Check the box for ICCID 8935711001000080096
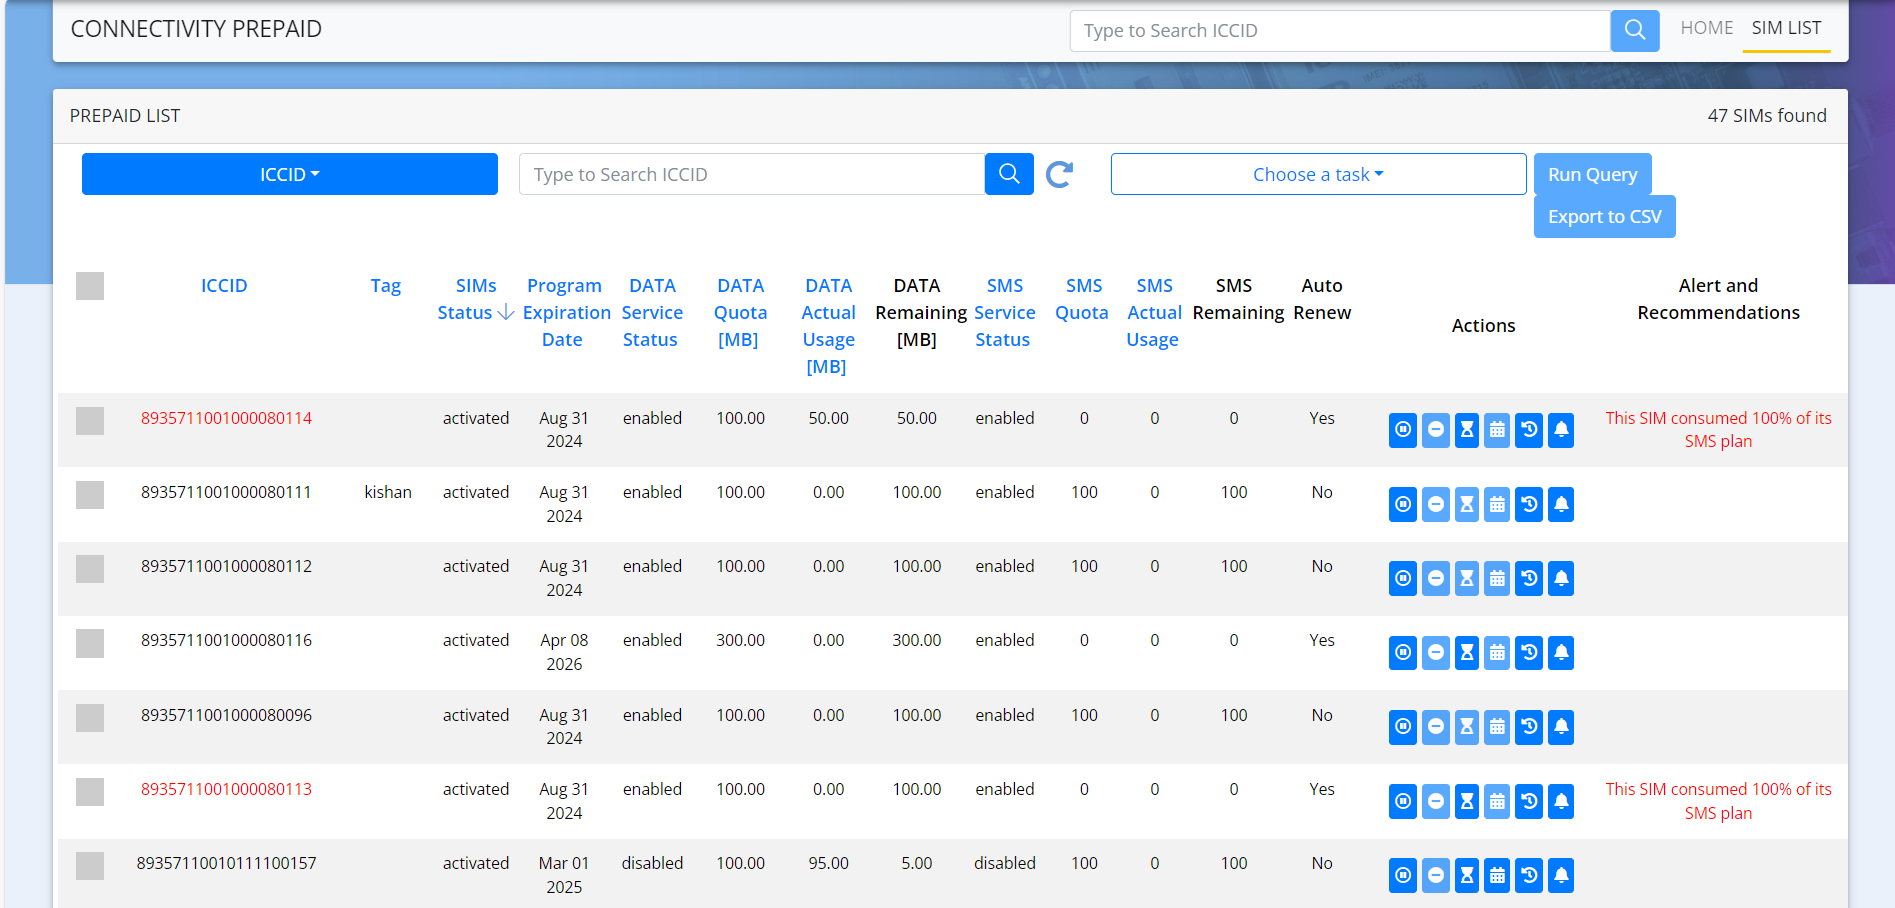This screenshot has width=1895, height=908. (x=90, y=718)
